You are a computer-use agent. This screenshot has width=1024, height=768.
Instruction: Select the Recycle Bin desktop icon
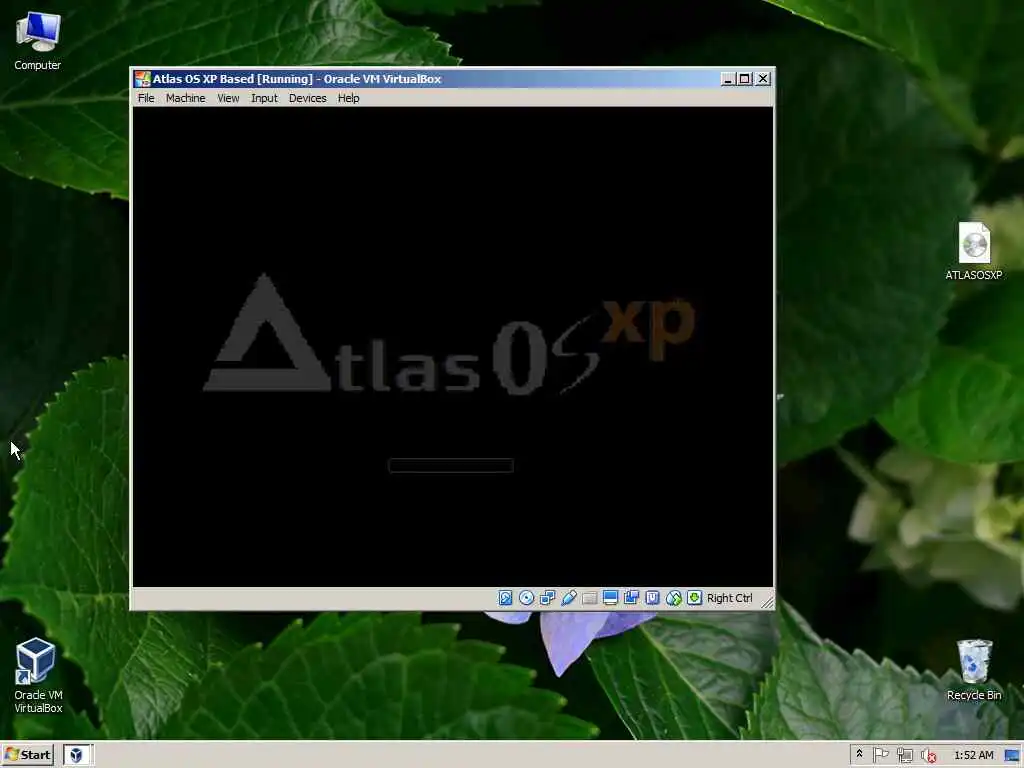[x=974, y=670]
